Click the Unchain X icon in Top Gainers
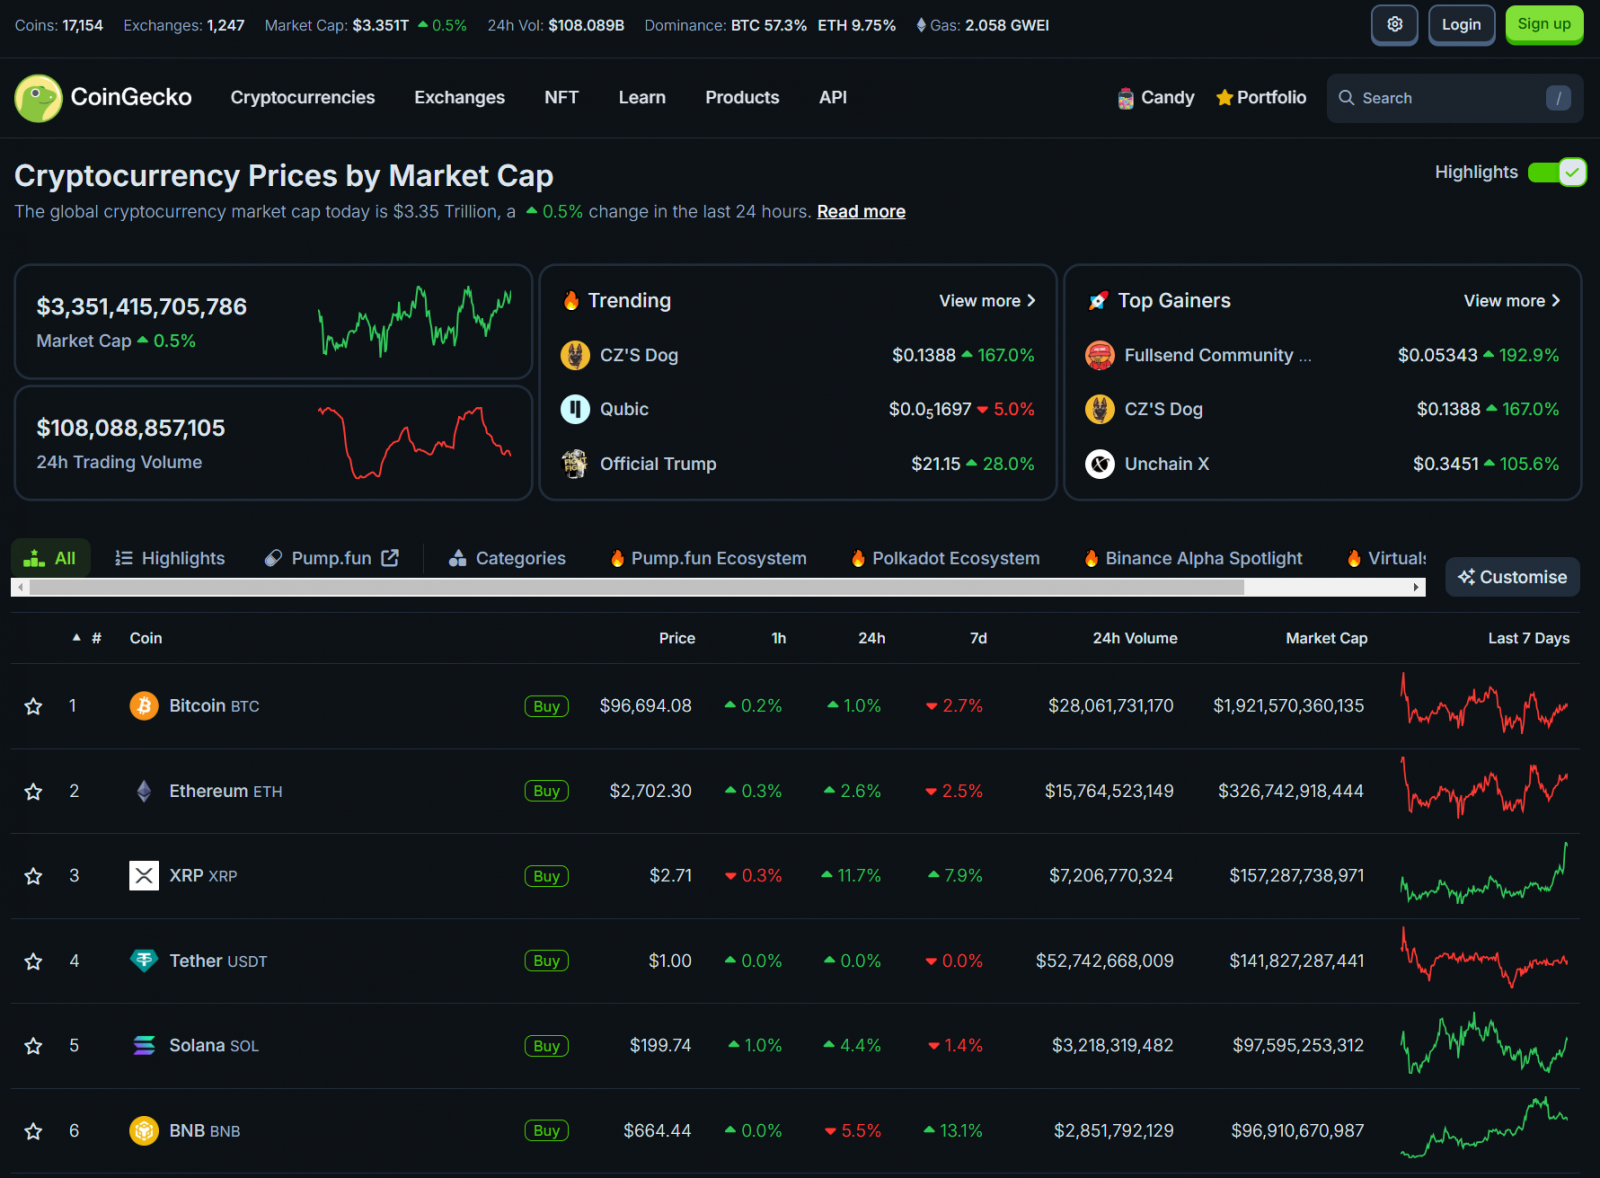1600x1178 pixels. (1100, 464)
